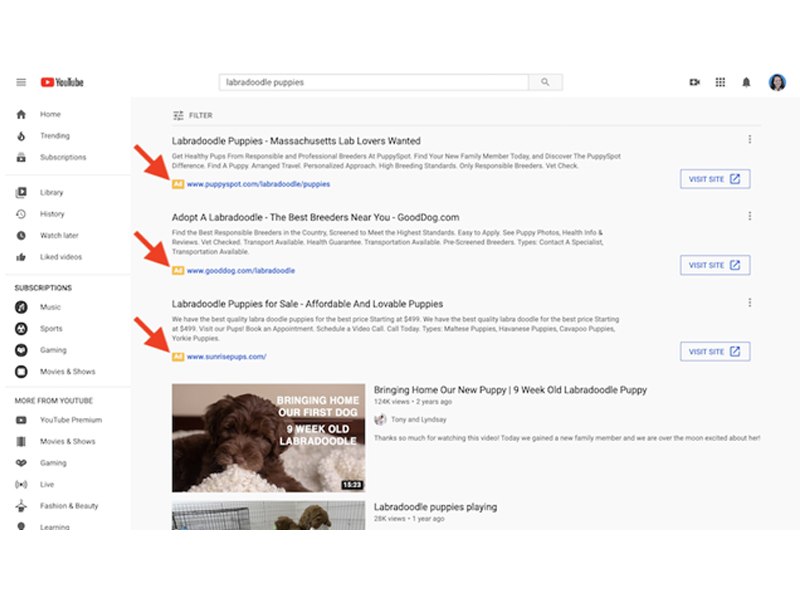This screenshot has height=600, width=800.
Task: Open options menu for PuppySpot ad
Action: [749, 140]
